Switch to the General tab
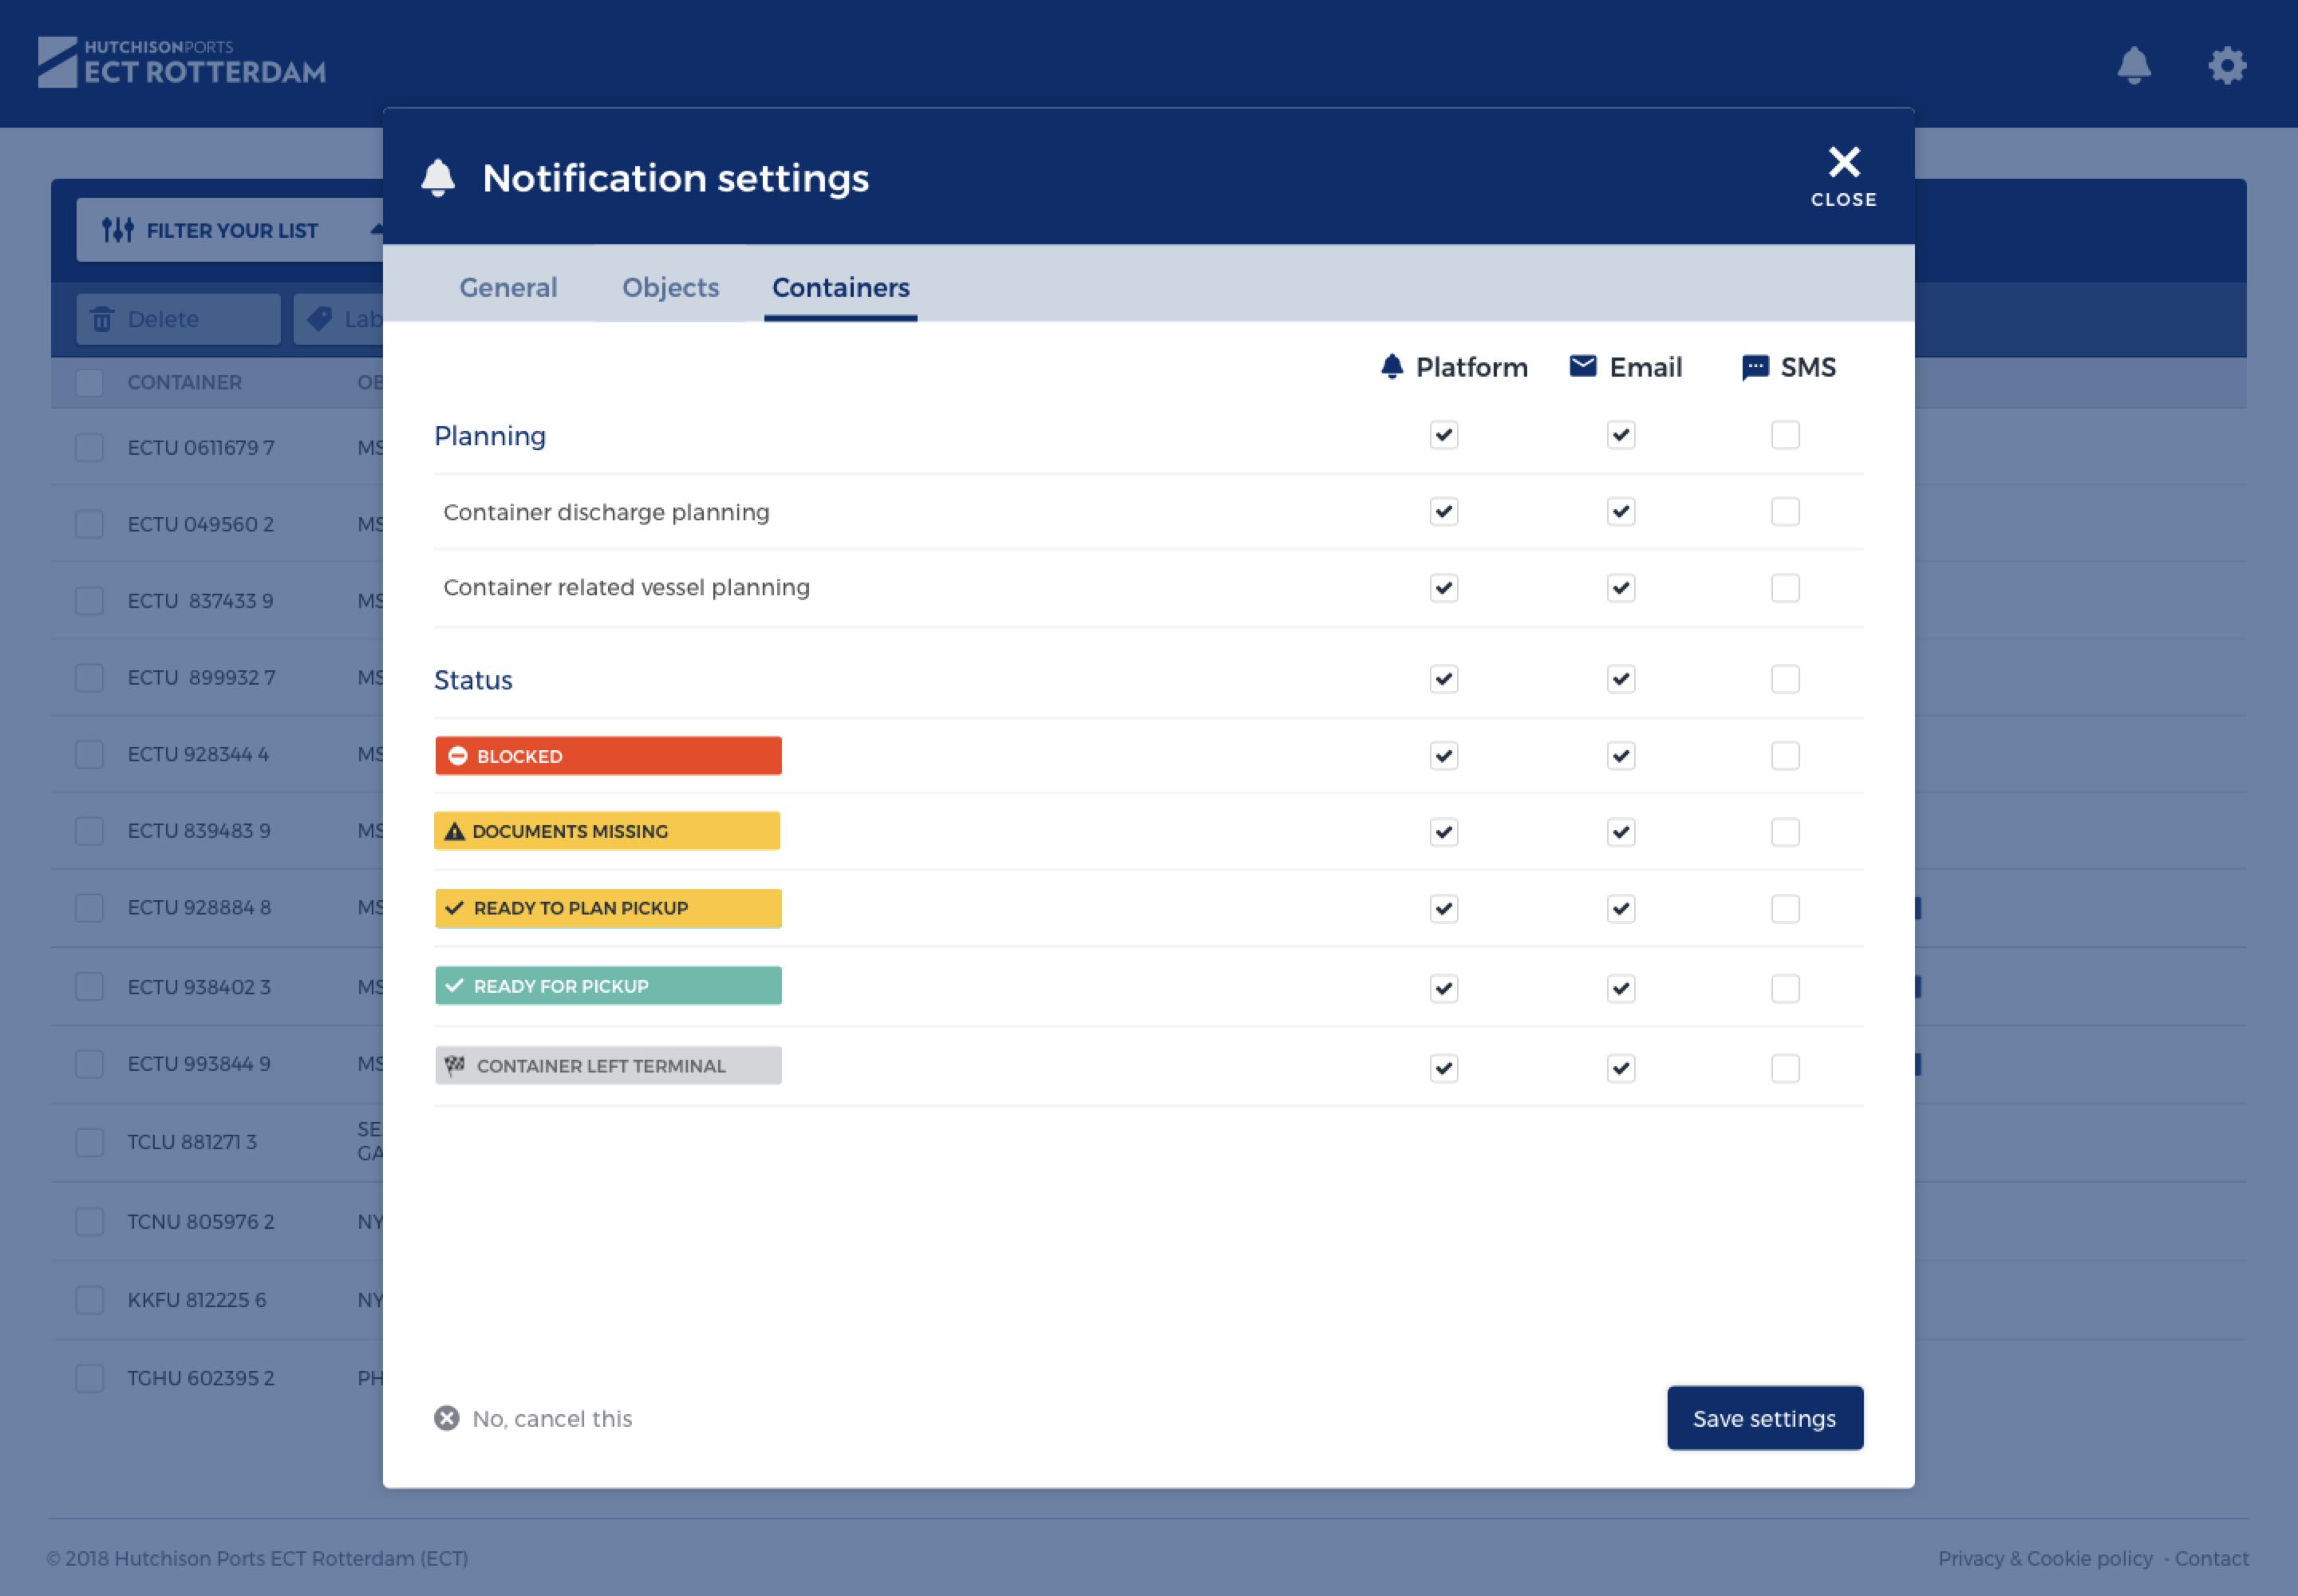The image size is (2298, 1596). pos(508,288)
